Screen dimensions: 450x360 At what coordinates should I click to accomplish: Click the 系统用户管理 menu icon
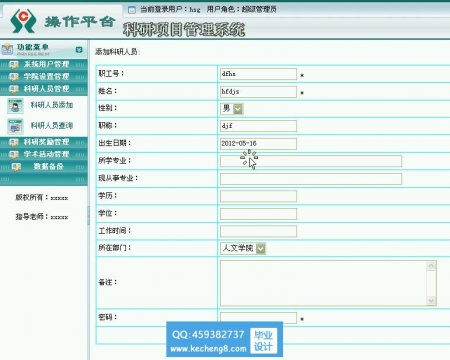pos(14,64)
